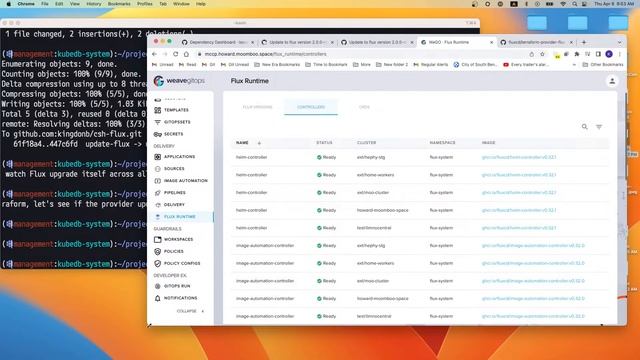The width and height of the screenshot is (640, 360).
Task: Open Spotlight search in macOS menu bar
Action: click(x=574, y=4)
